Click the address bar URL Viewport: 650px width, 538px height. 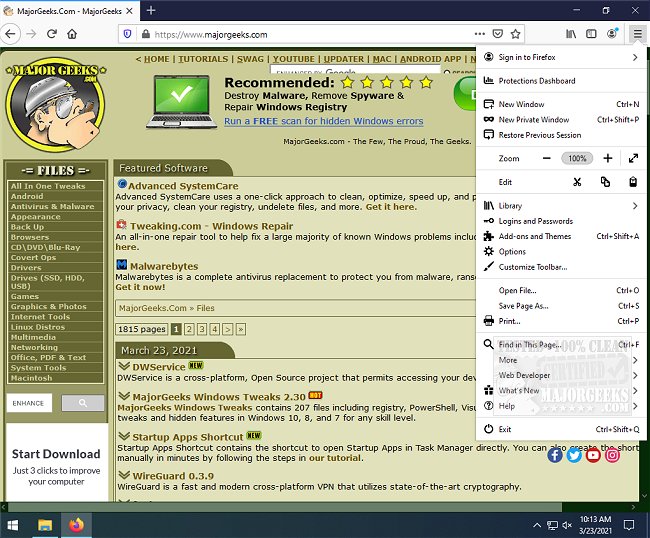point(211,34)
